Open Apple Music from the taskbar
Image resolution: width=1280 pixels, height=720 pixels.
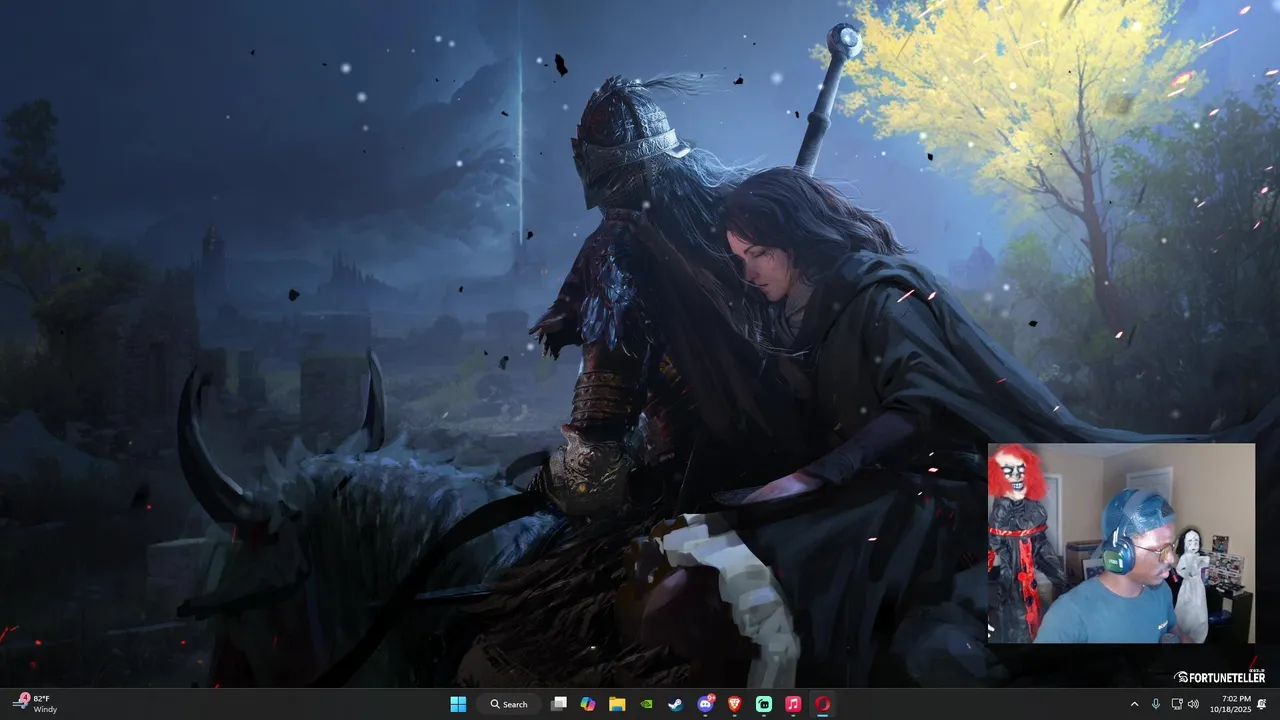[793, 704]
